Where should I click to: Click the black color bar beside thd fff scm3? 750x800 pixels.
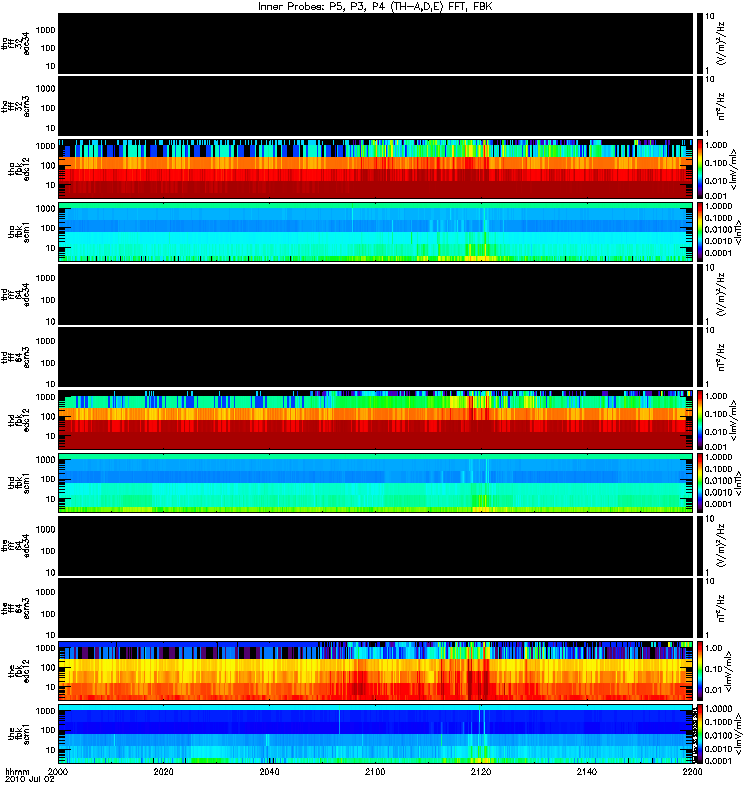699,357
